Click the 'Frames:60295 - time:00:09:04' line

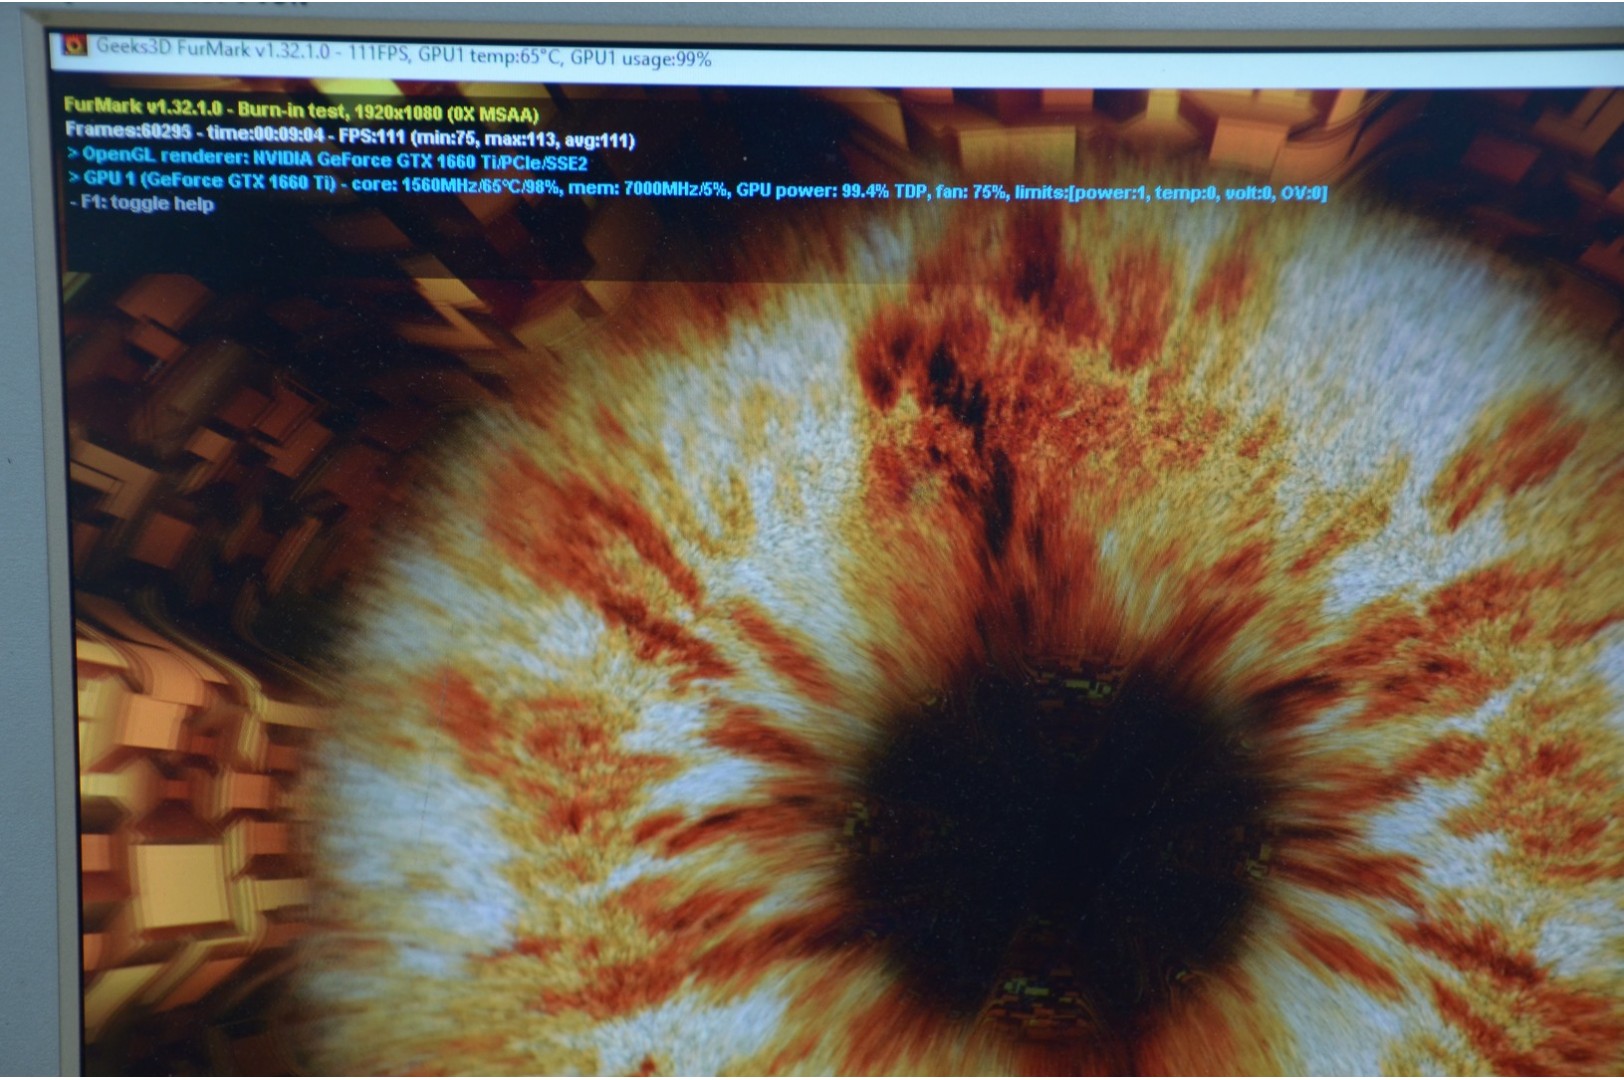click(350, 135)
